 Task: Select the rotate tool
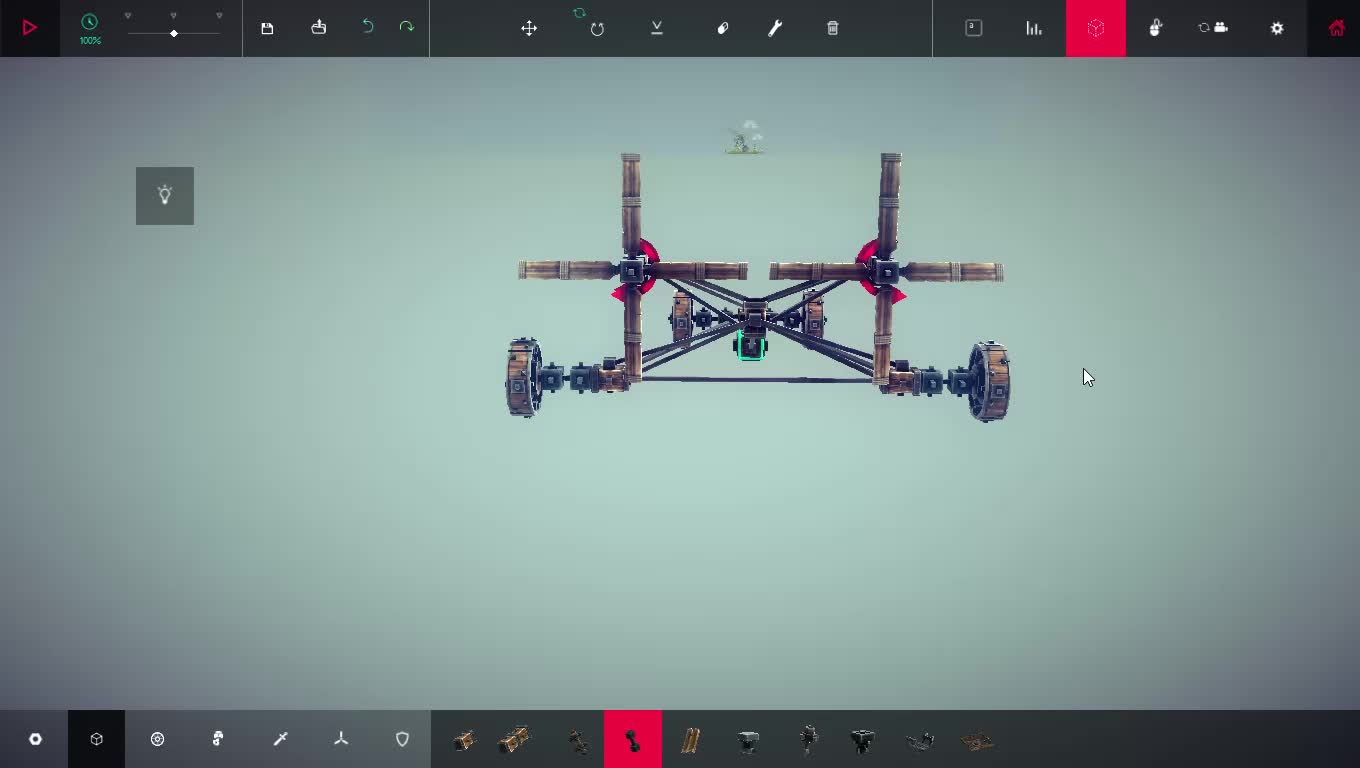pyautogui.click(x=597, y=29)
